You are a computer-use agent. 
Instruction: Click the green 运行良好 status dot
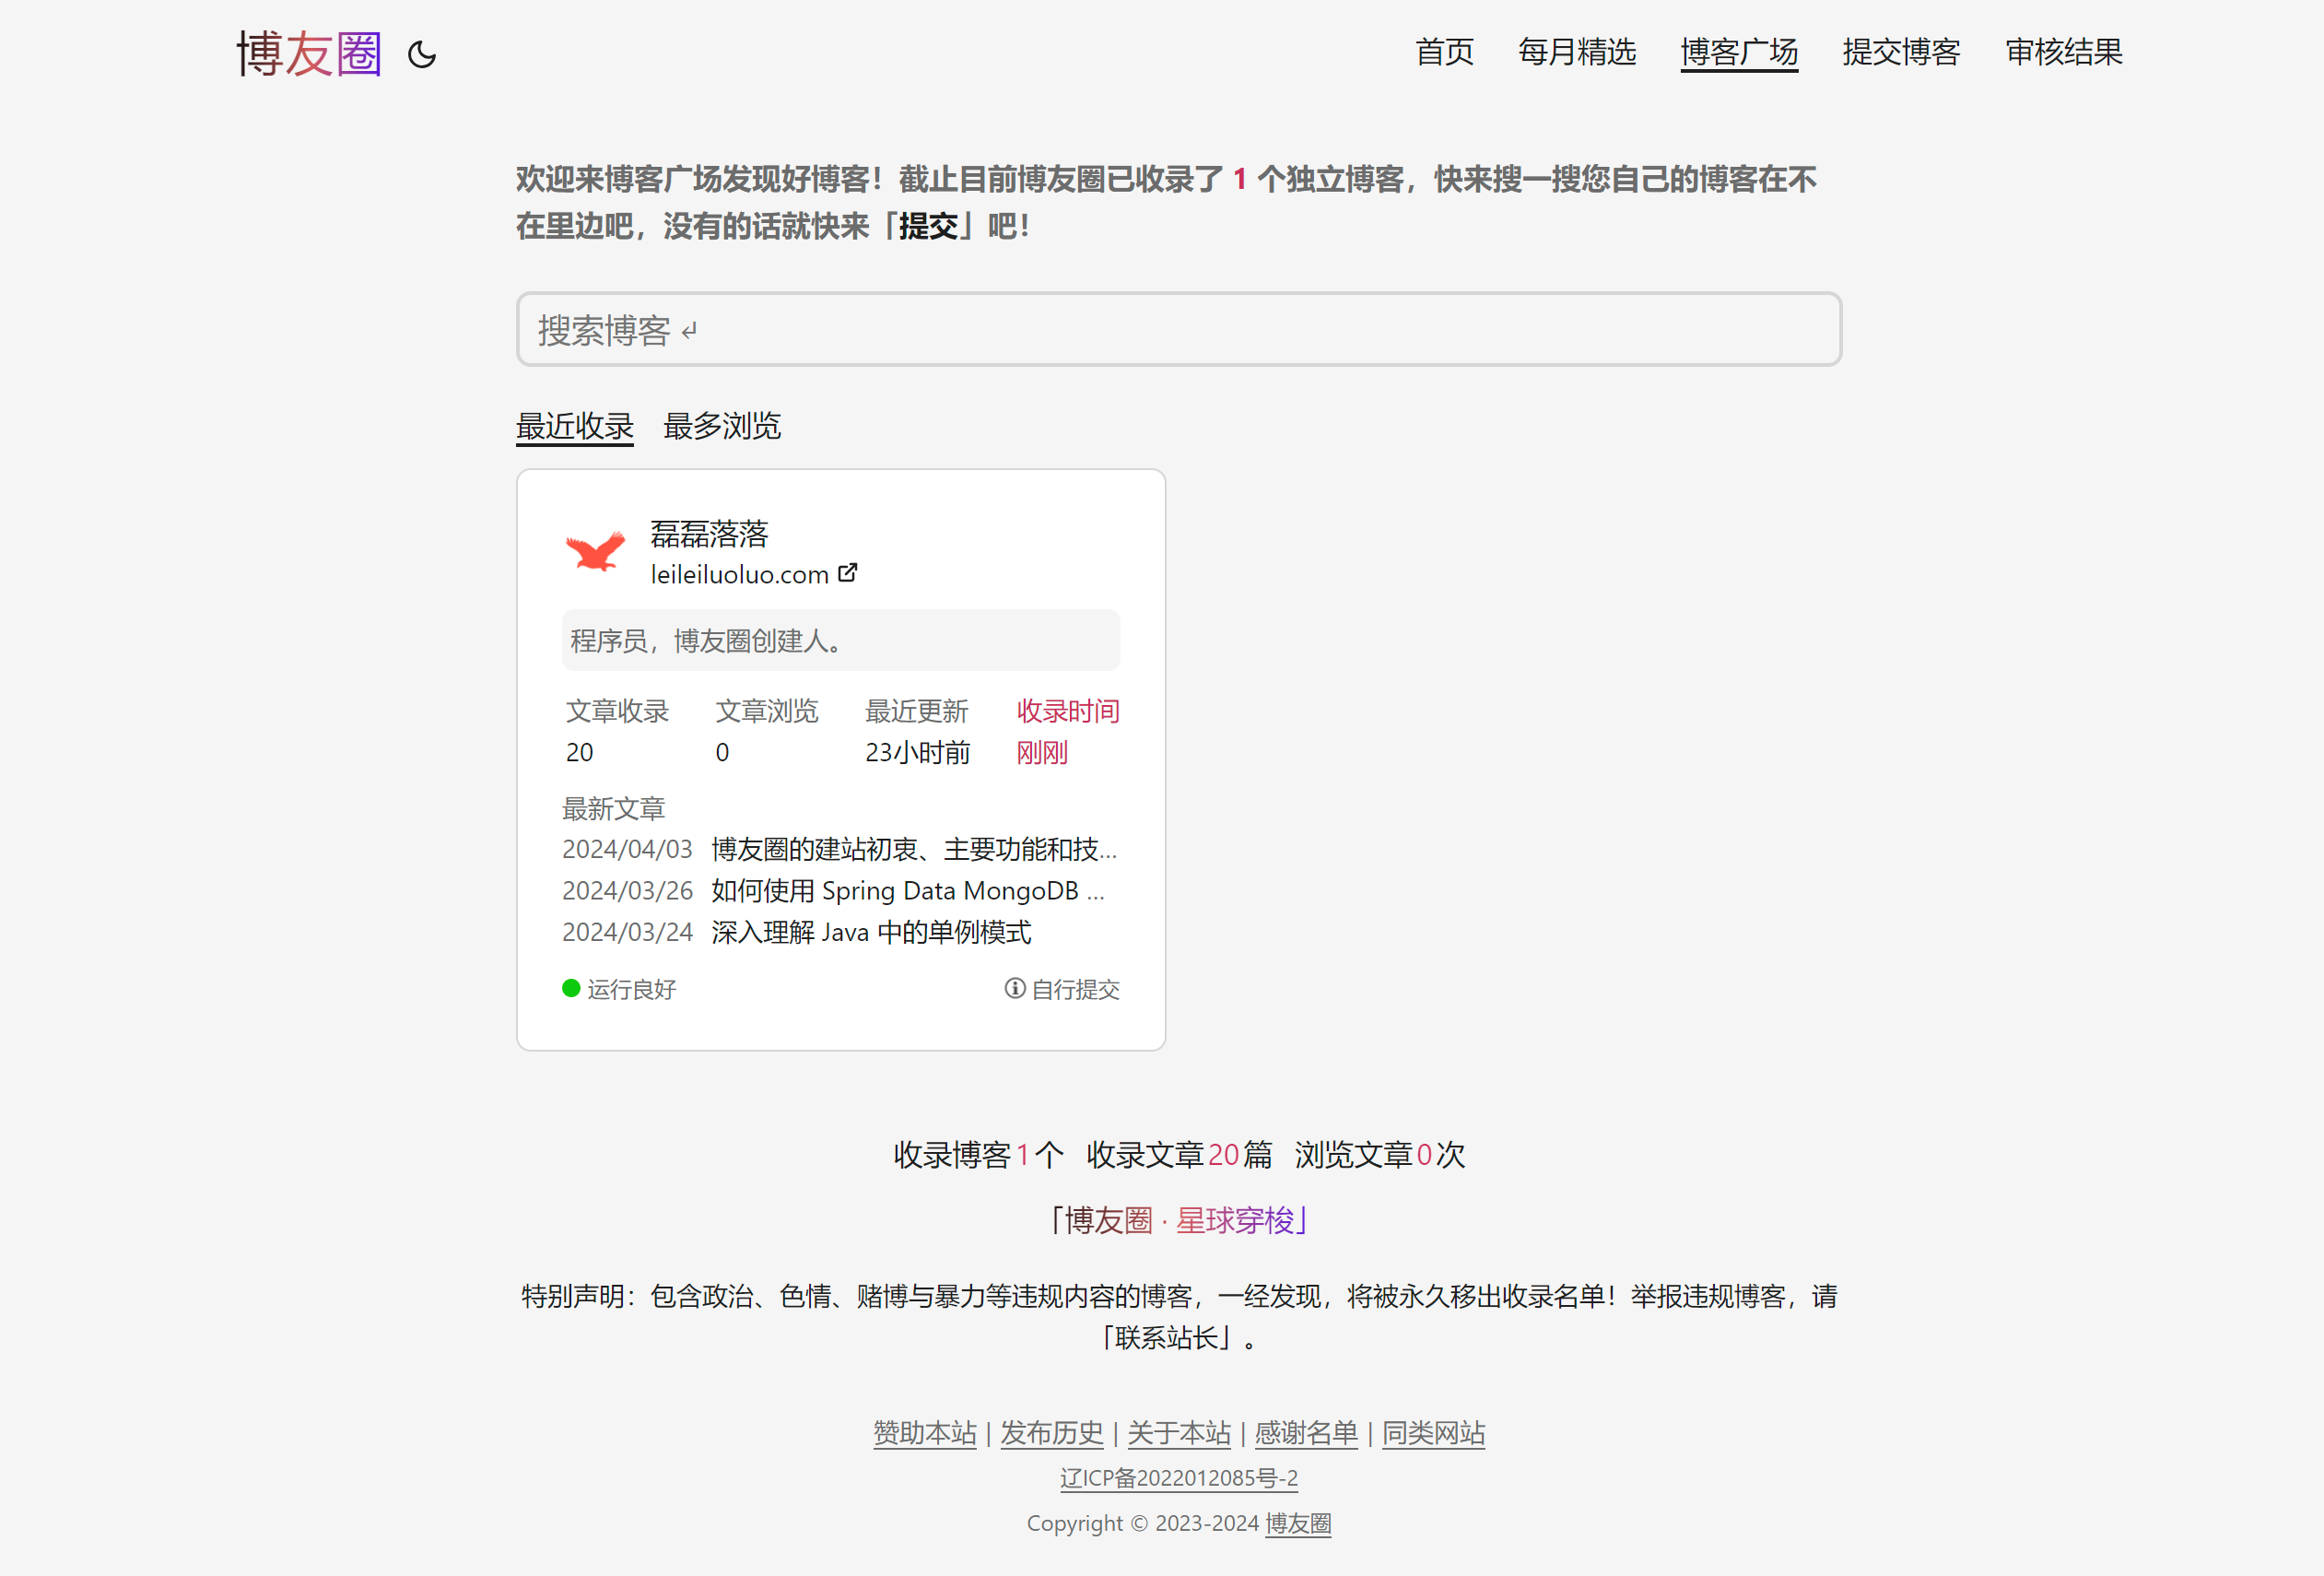571,988
